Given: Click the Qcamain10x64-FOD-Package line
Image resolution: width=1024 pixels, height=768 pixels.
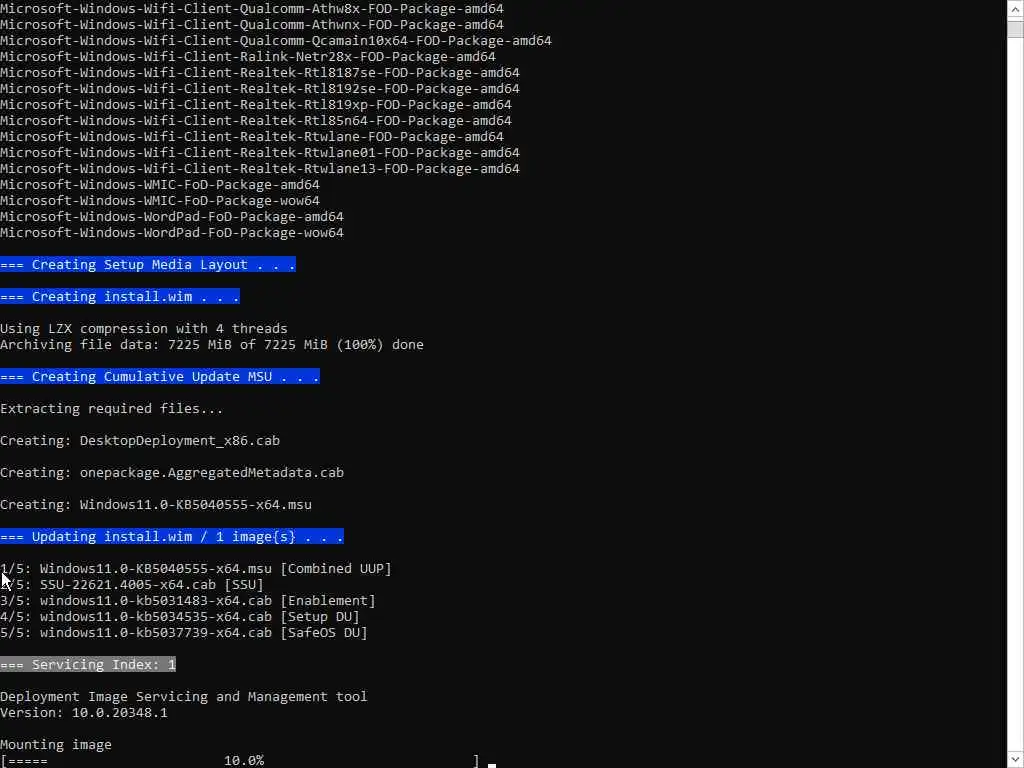Looking at the screenshot, I should tap(276, 40).
